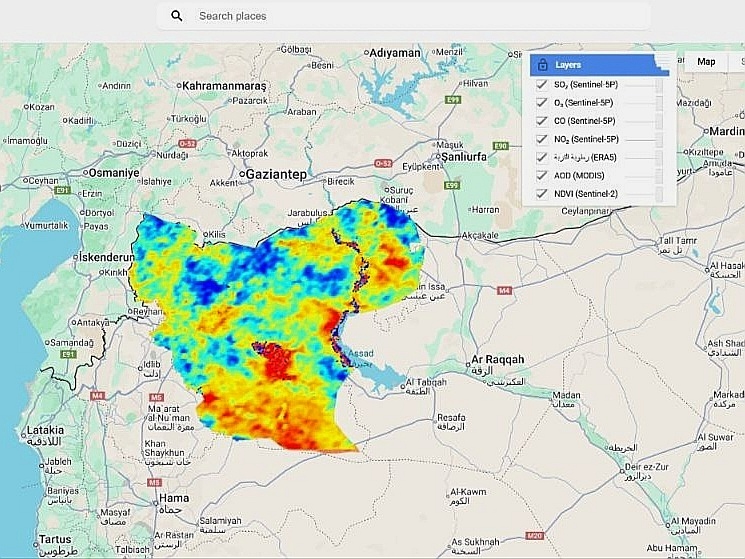Click the E99 road badge near Hilvan
The image size is (745, 559).
click(453, 100)
